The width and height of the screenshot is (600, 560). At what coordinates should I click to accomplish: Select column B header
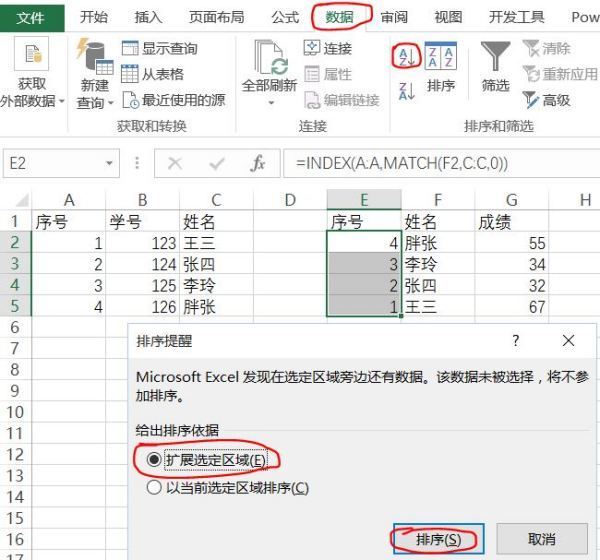(x=142, y=200)
